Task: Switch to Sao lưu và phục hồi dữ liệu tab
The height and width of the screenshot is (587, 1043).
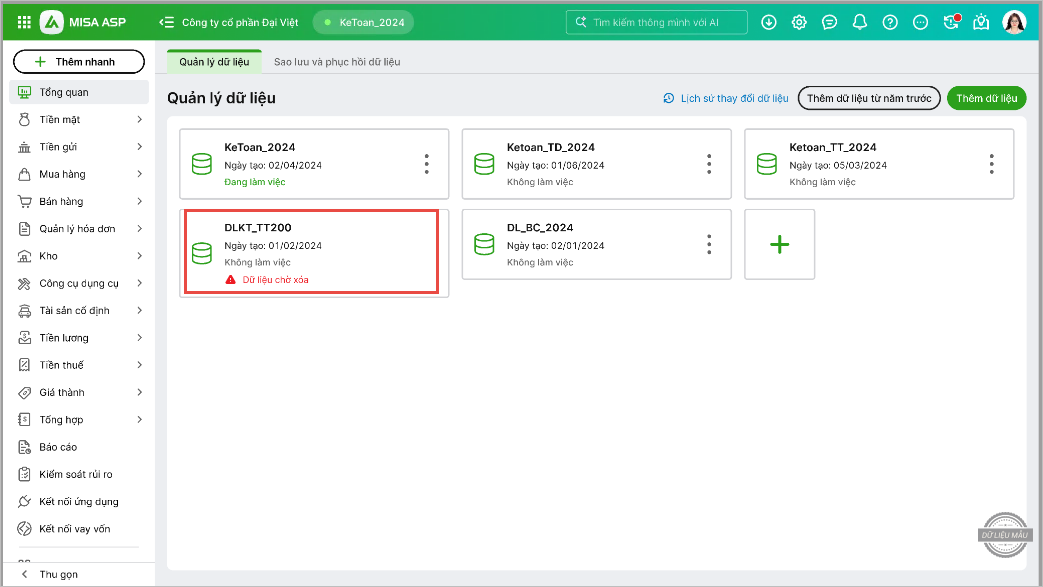Action: [337, 62]
